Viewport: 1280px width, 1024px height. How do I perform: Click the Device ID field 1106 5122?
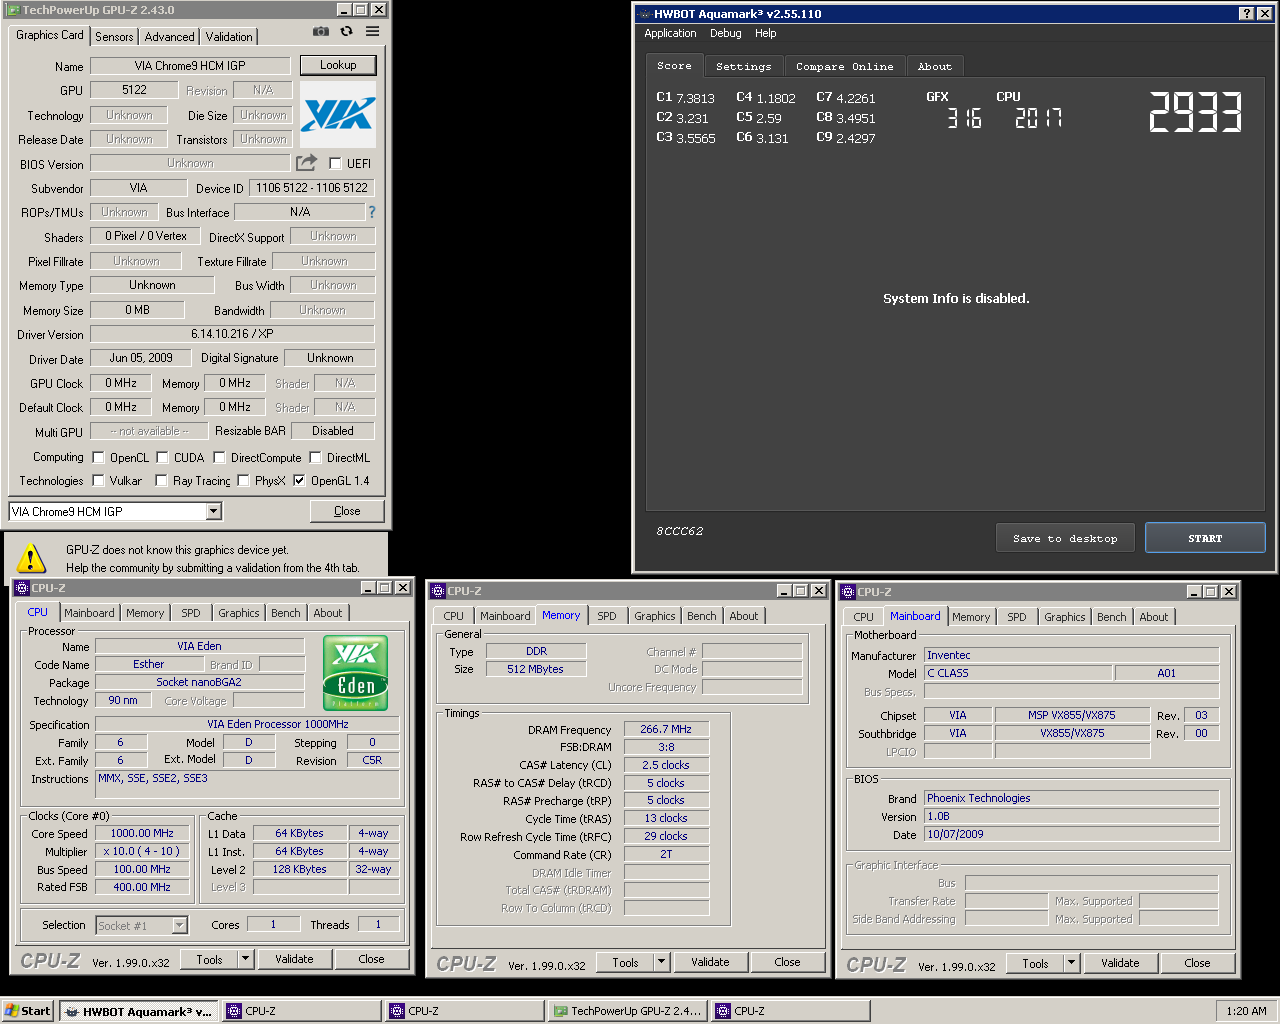[x=312, y=187]
